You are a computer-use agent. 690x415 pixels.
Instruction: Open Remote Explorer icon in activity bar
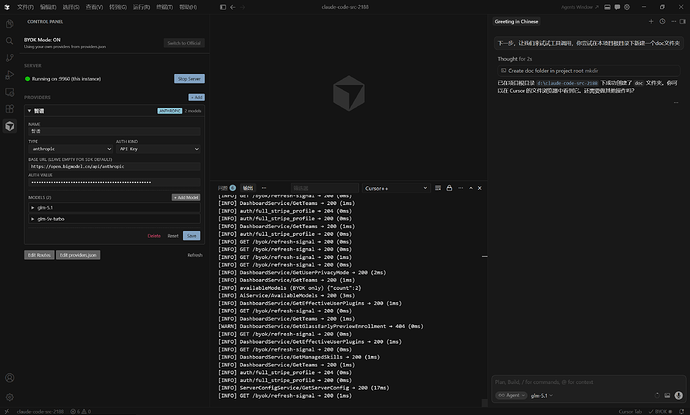point(9,92)
